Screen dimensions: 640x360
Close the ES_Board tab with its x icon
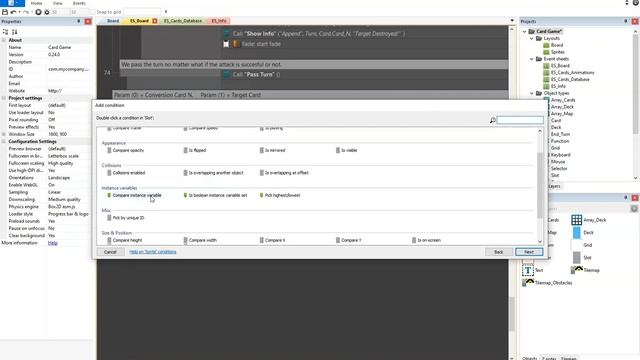(x=155, y=21)
